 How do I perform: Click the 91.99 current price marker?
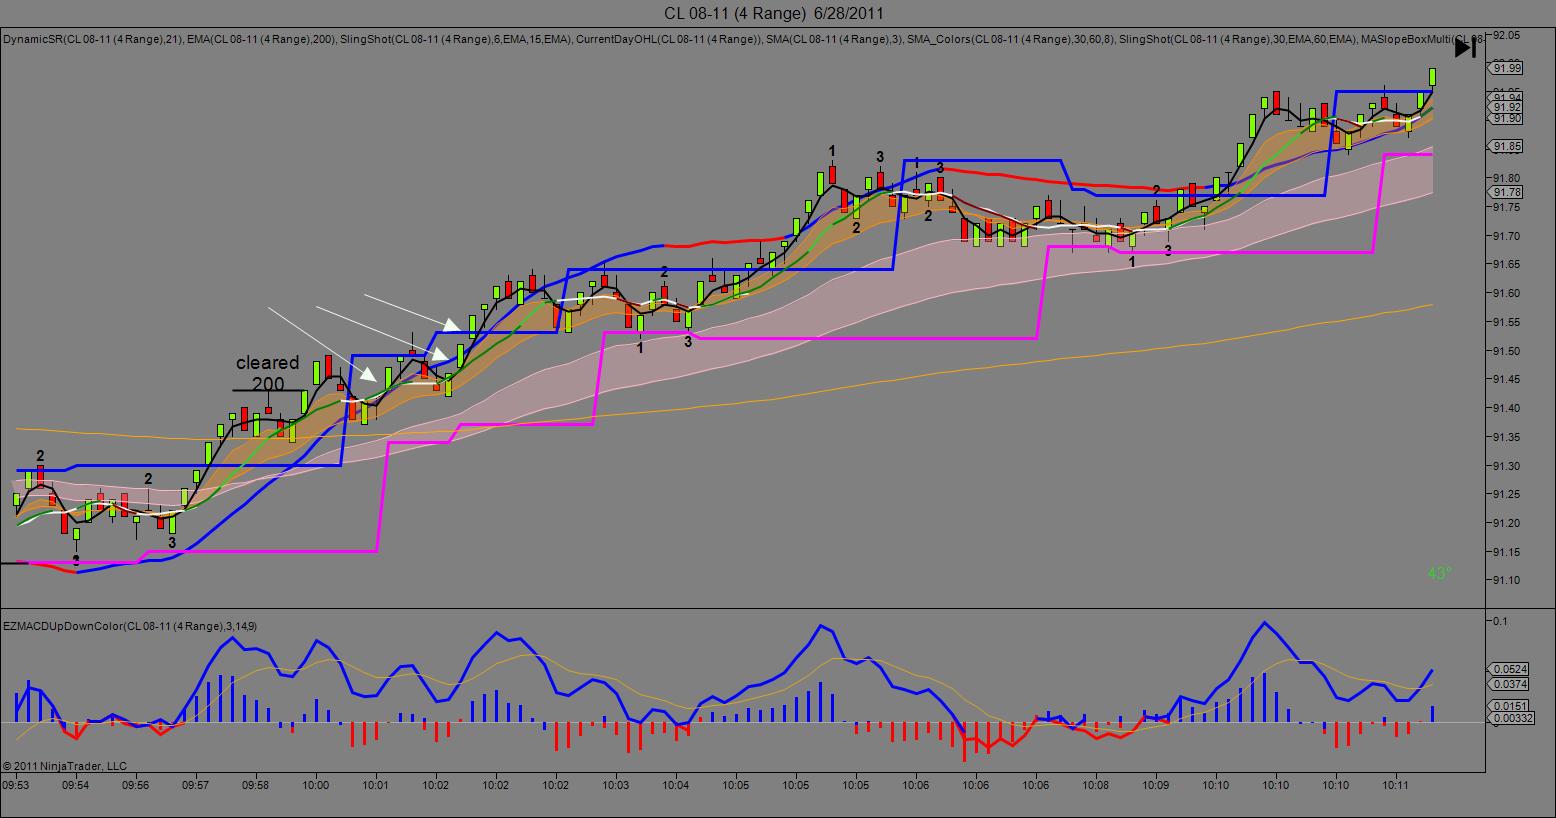coord(1506,68)
